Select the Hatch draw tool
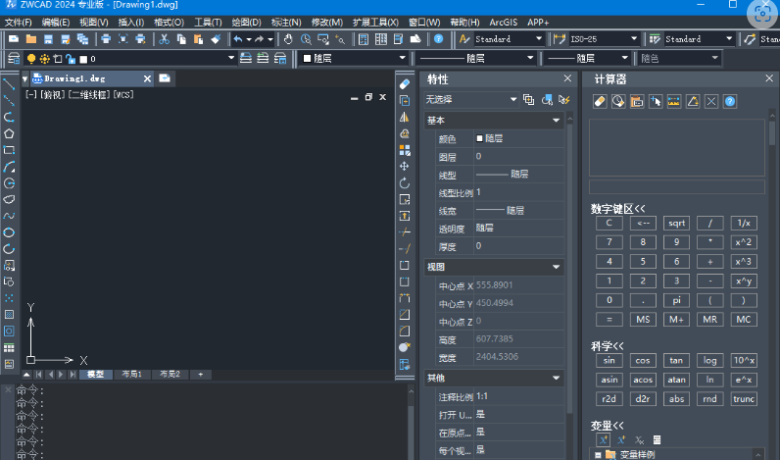Viewport: 780px width, 460px height. click(9, 315)
